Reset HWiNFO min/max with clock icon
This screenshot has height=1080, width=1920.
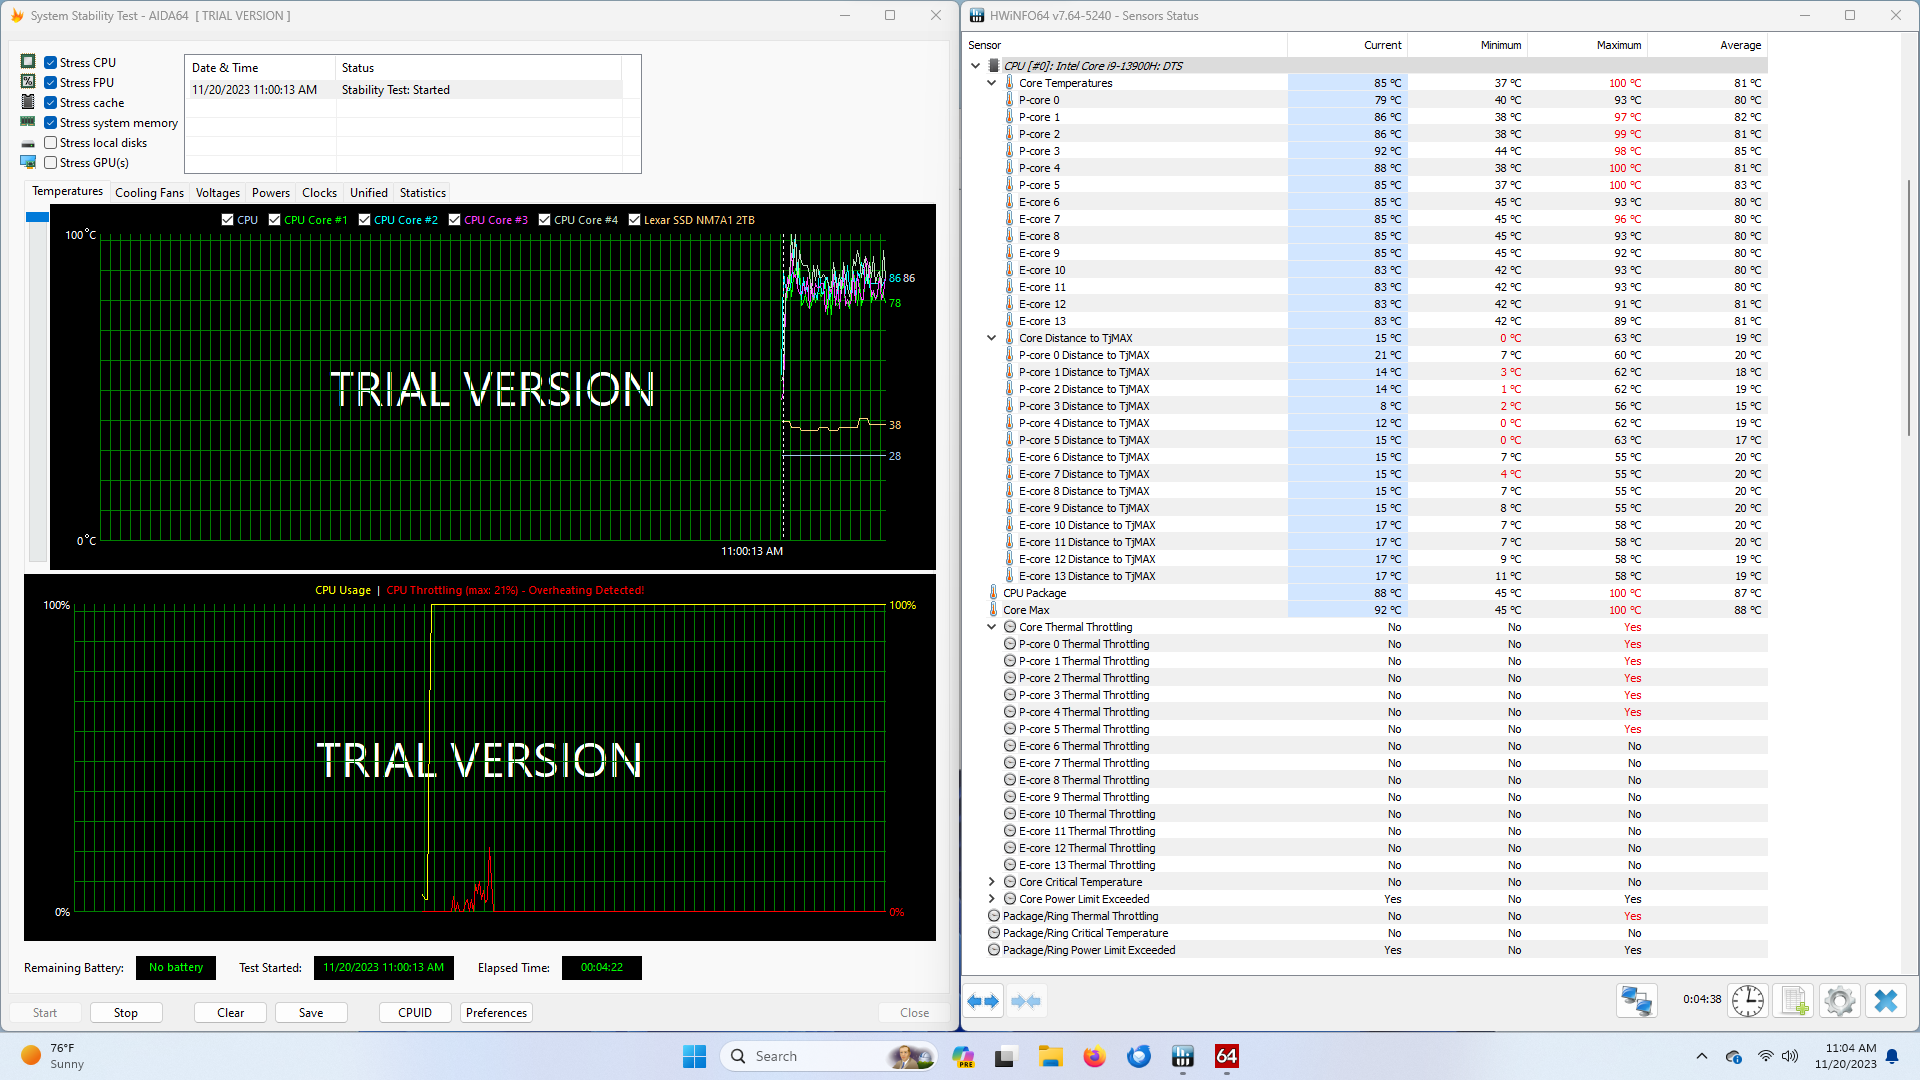[x=1748, y=1000]
